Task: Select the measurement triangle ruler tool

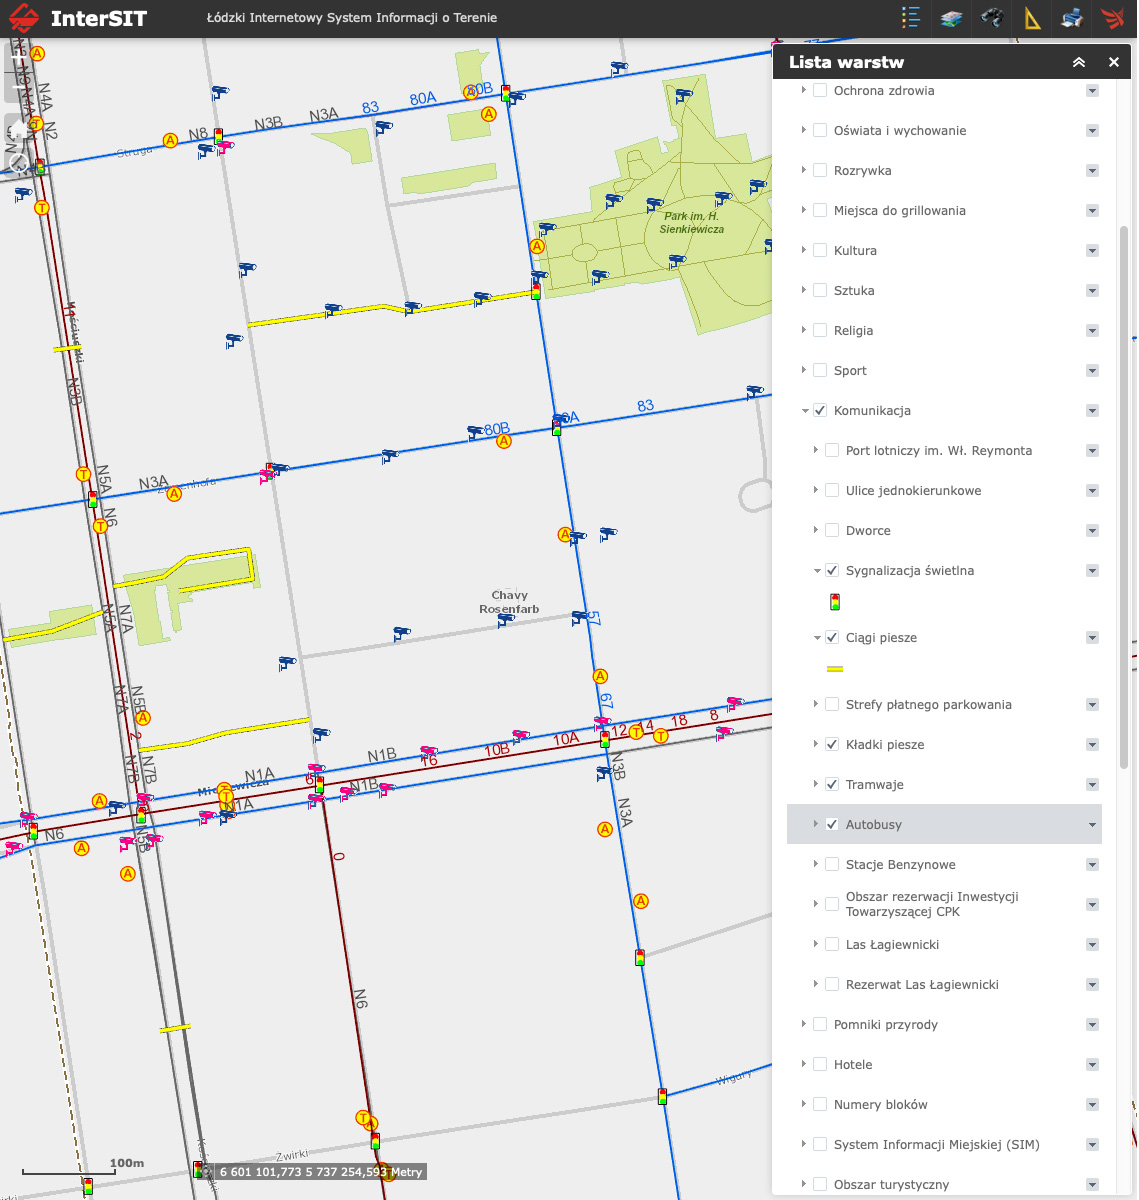Action: [x=1032, y=18]
